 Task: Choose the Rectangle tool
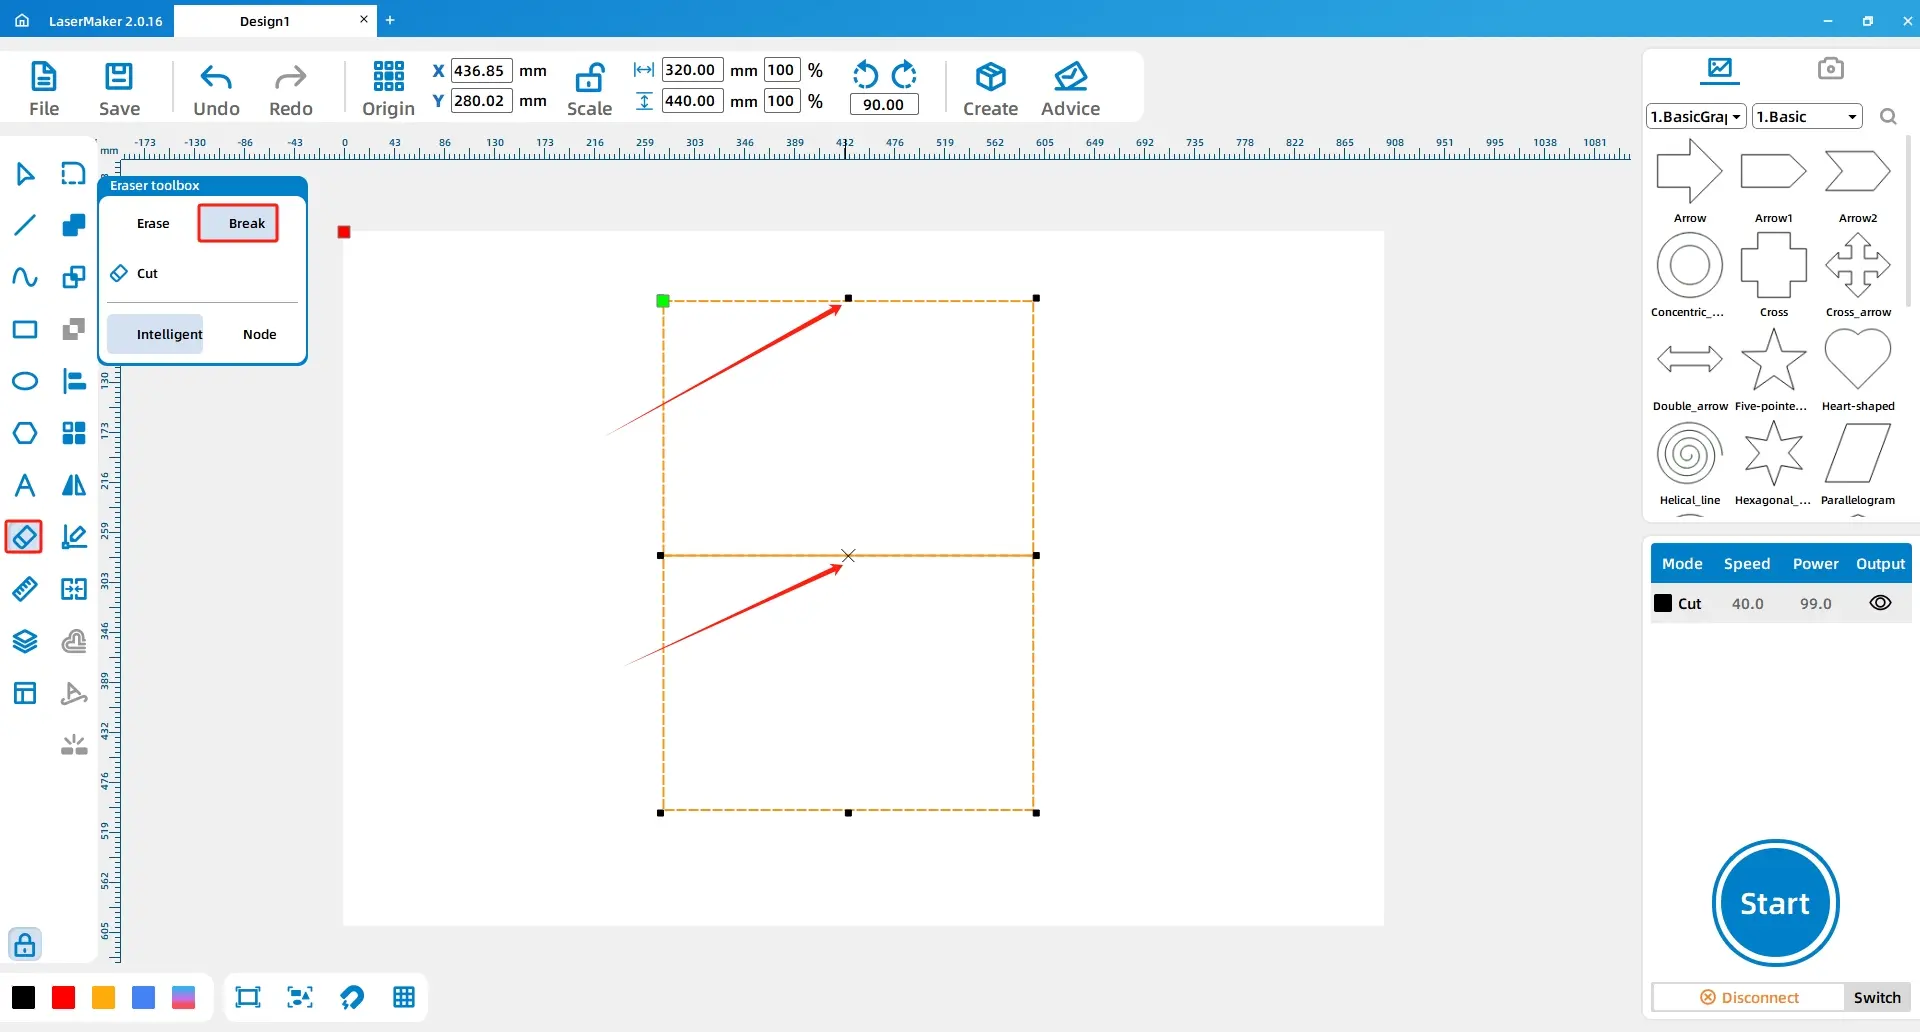[x=25, y=329]
